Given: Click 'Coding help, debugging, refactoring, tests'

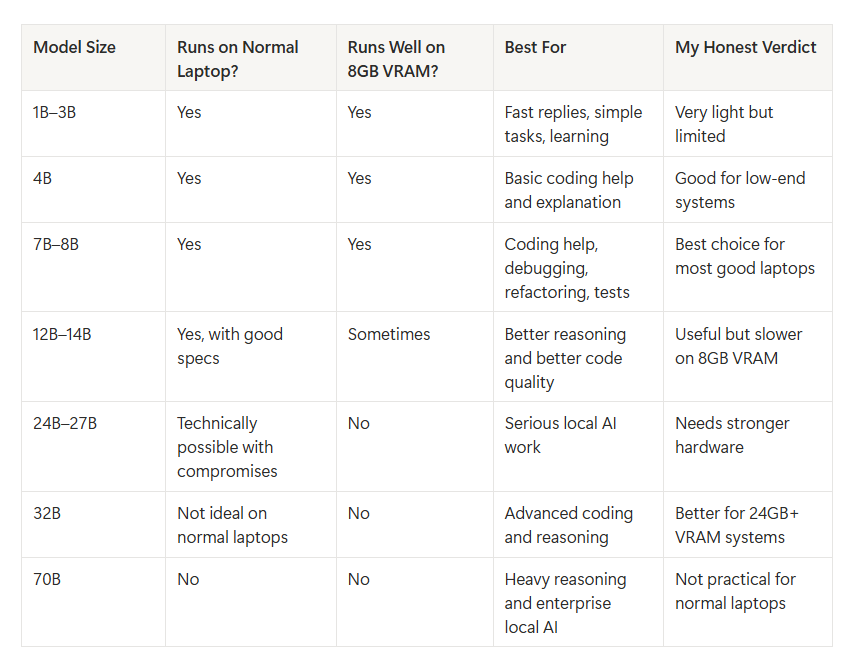Looking at the screenshot, I should click(567, 268).
